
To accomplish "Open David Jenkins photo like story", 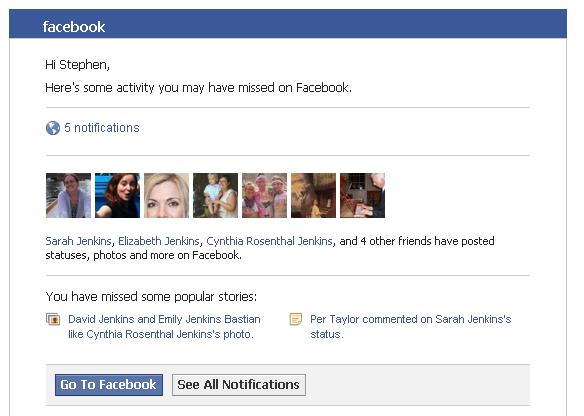I will click(x=164, y=327).
